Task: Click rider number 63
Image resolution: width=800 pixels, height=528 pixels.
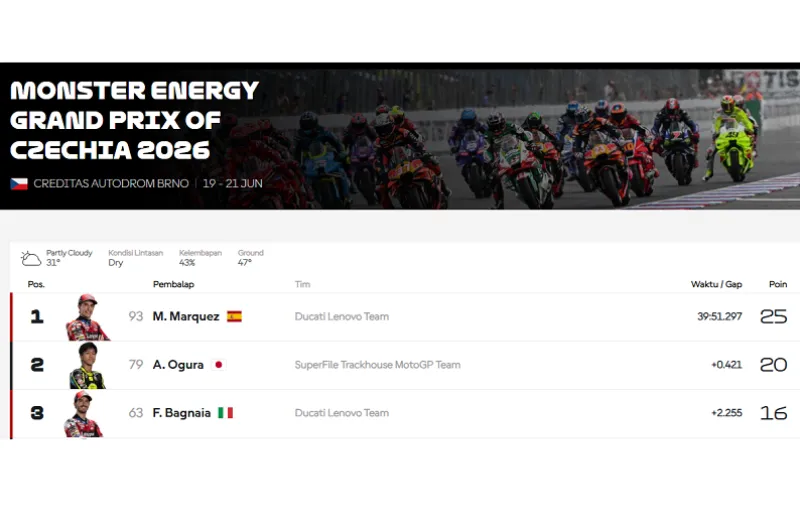Action: click(136, 413)
